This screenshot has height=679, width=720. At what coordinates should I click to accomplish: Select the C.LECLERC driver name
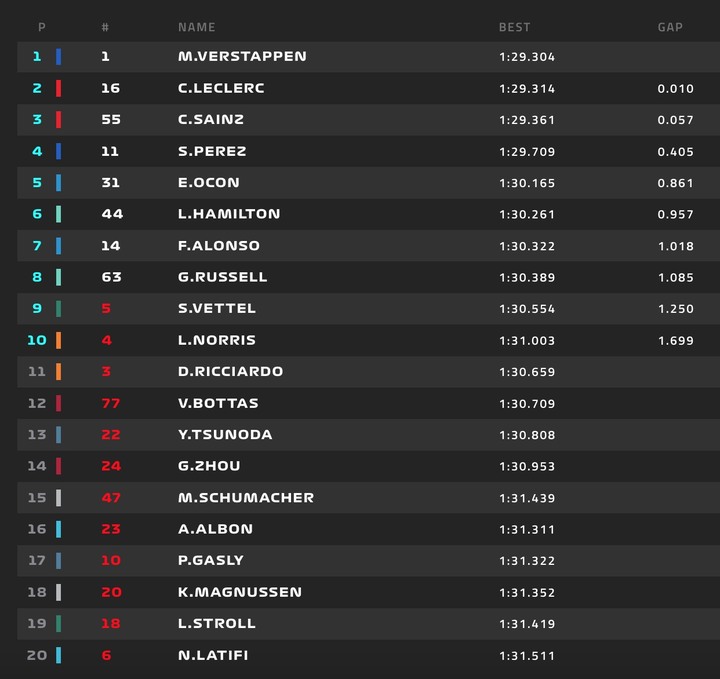(221, 88)
